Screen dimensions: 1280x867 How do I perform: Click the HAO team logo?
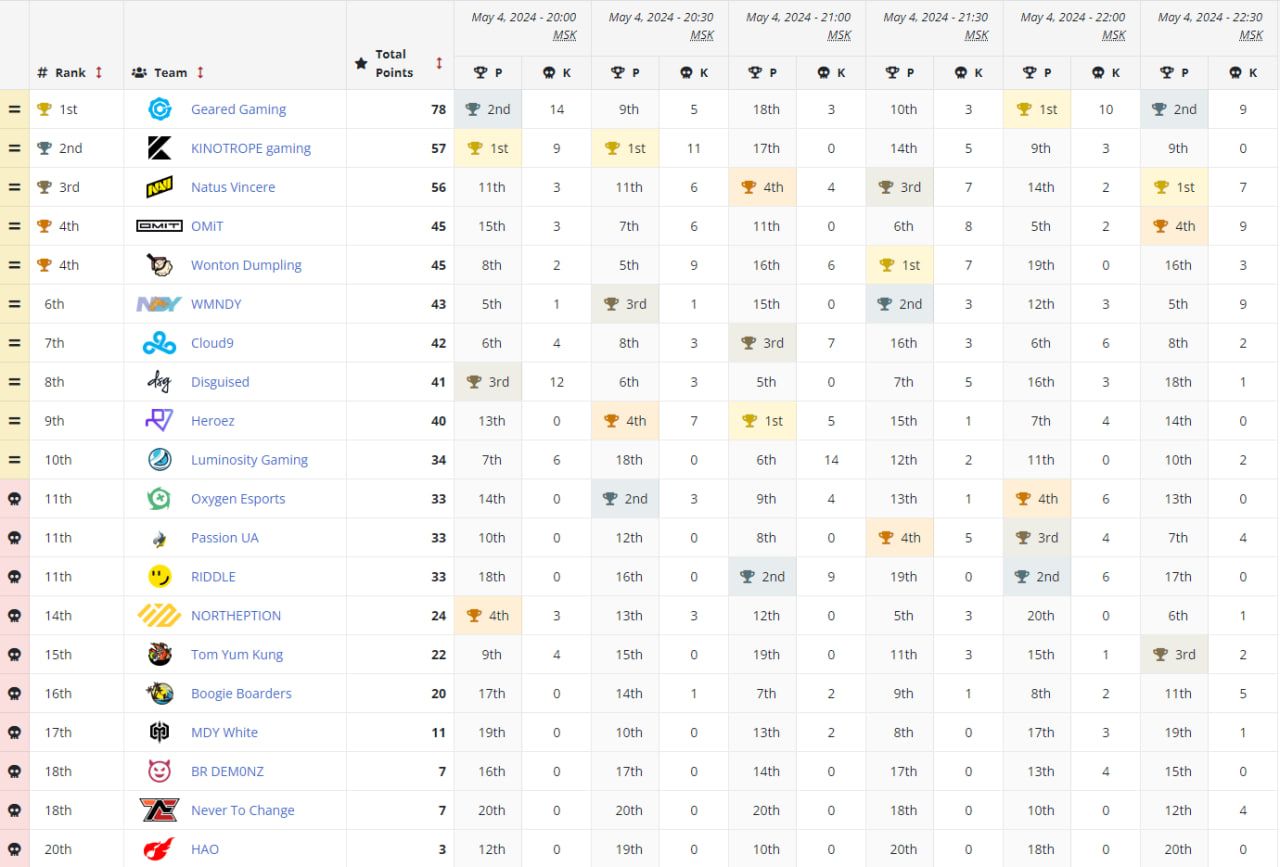tap(159, 850)
